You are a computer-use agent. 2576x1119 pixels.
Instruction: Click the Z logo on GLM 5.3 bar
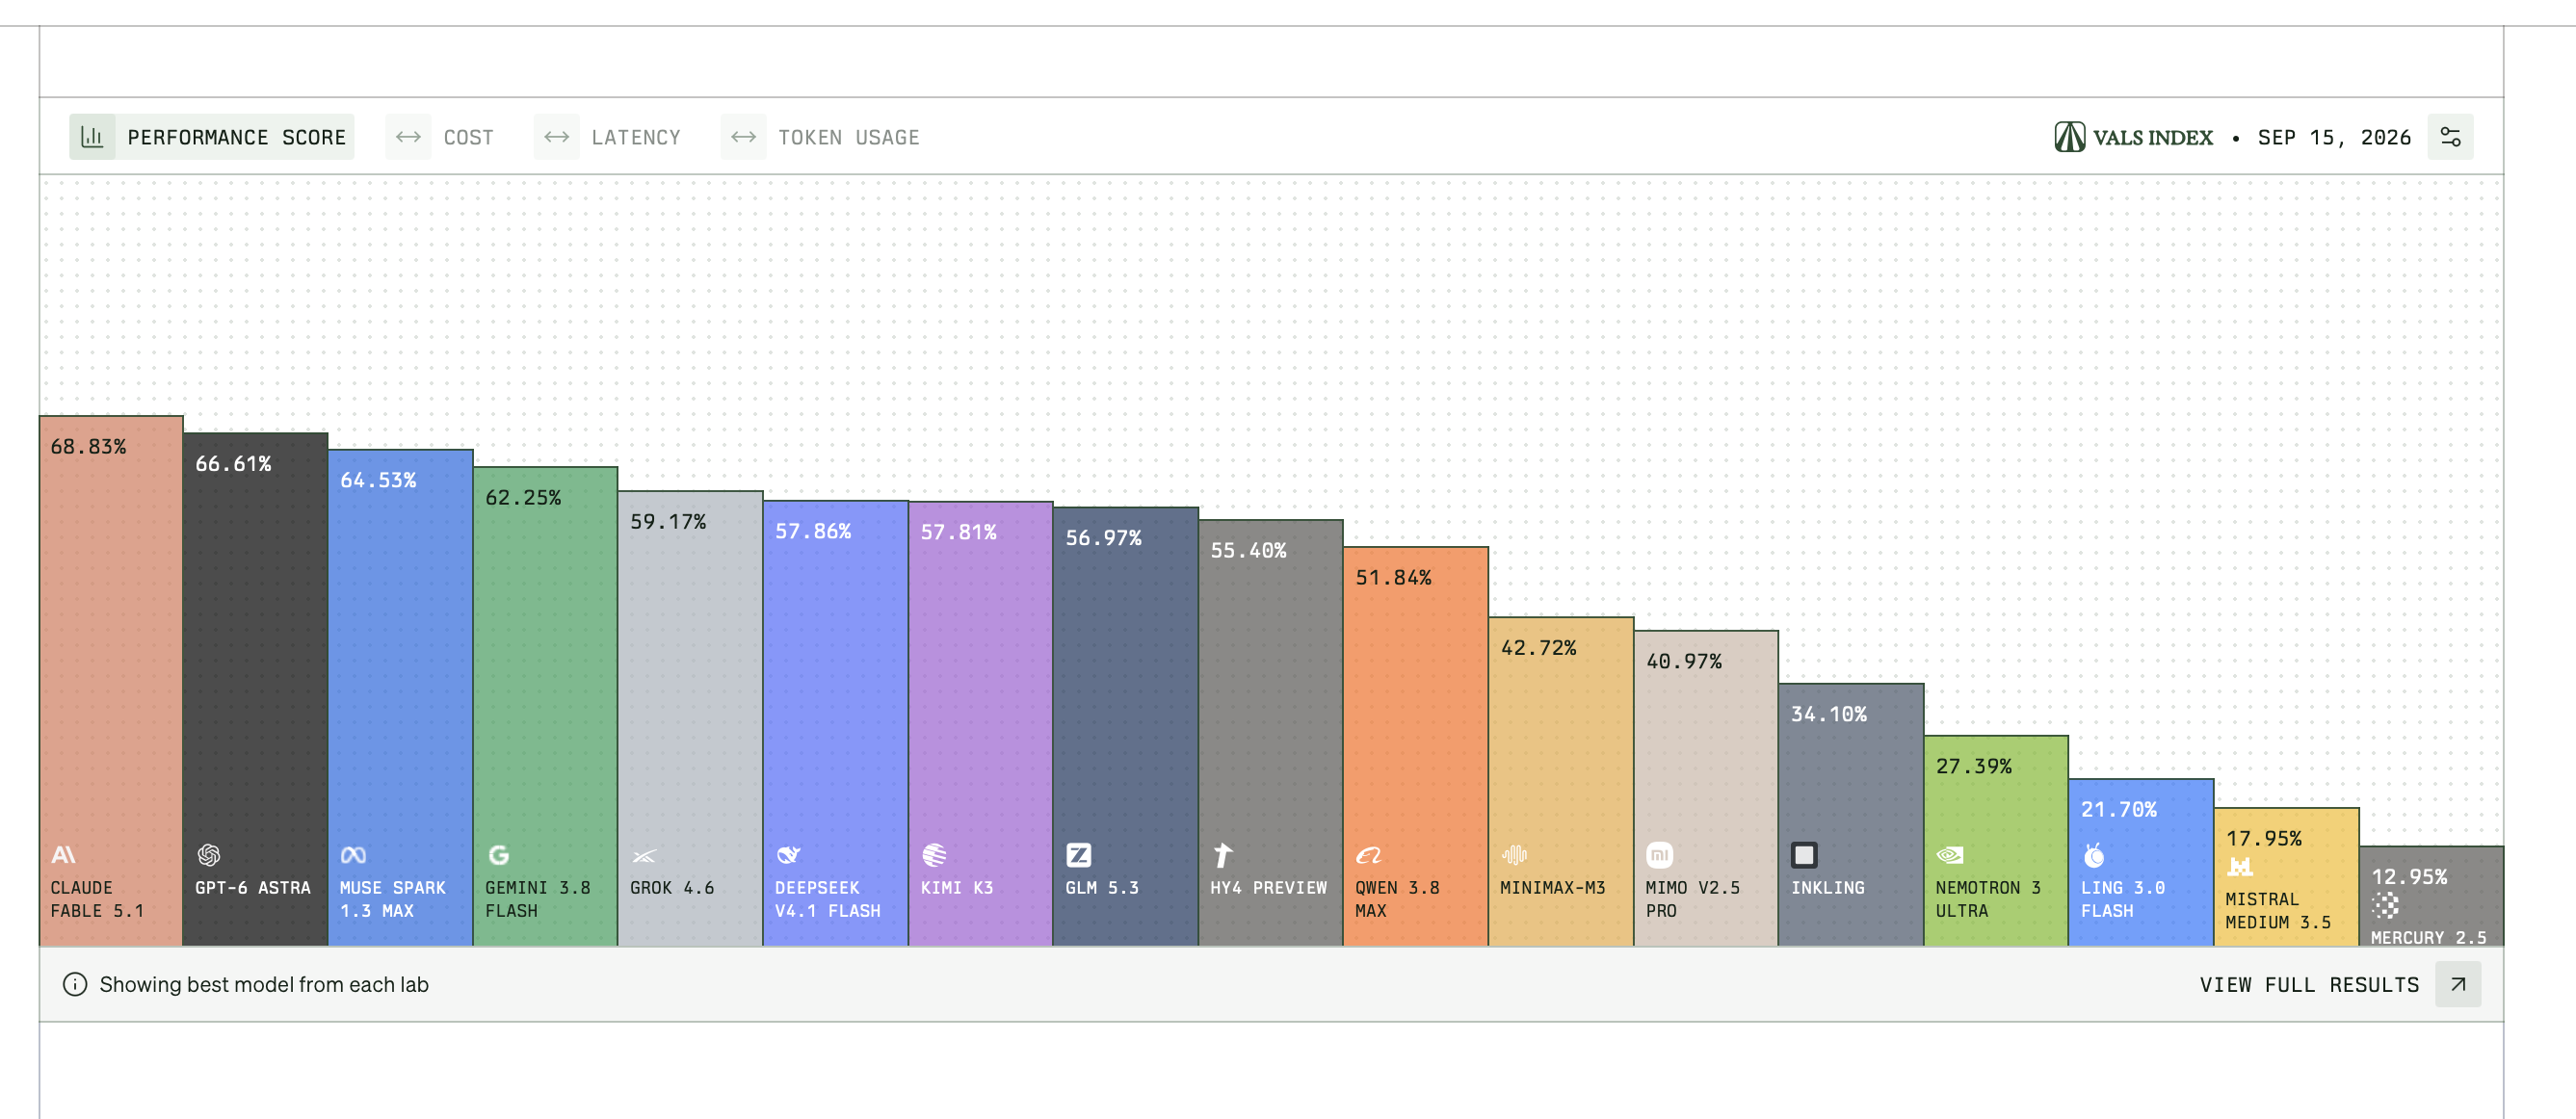[x=1078, y=855]
